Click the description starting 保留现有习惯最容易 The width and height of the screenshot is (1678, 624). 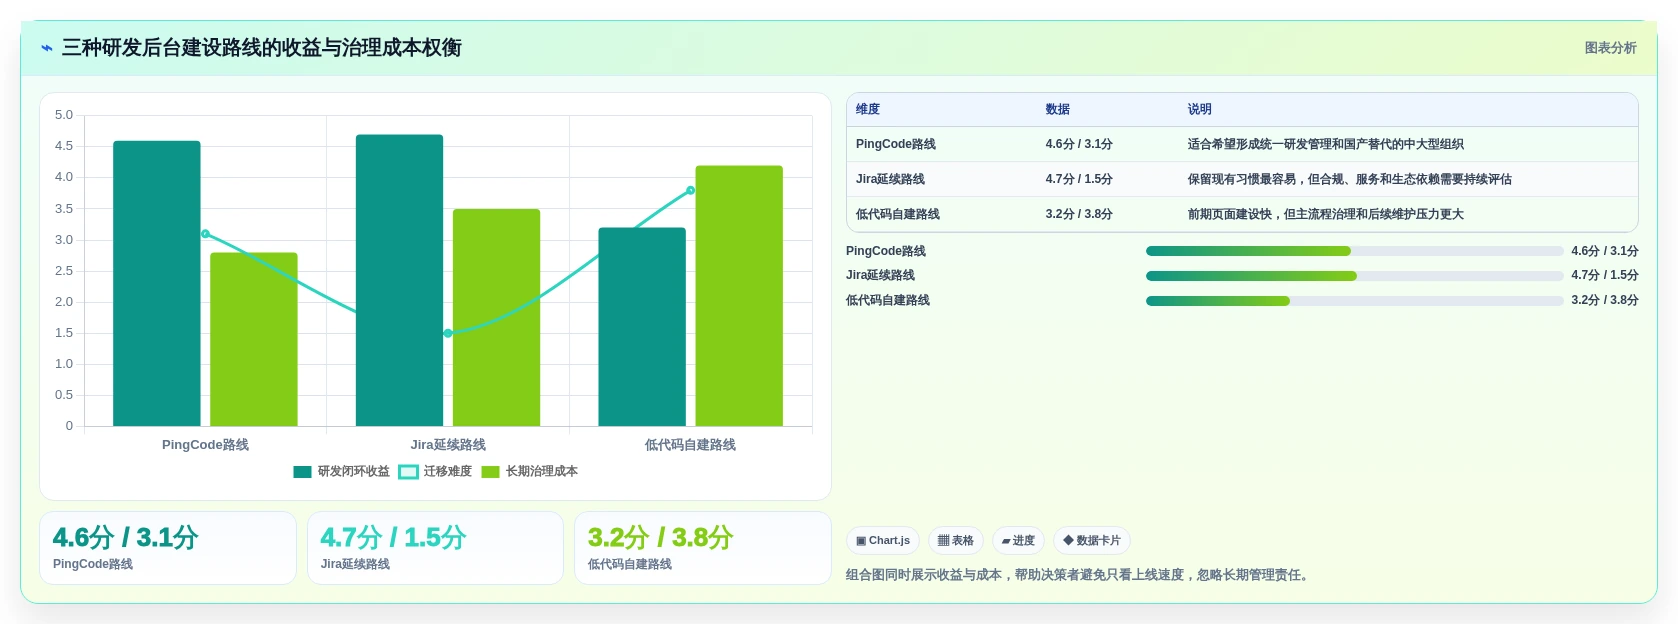[1350, 179]
